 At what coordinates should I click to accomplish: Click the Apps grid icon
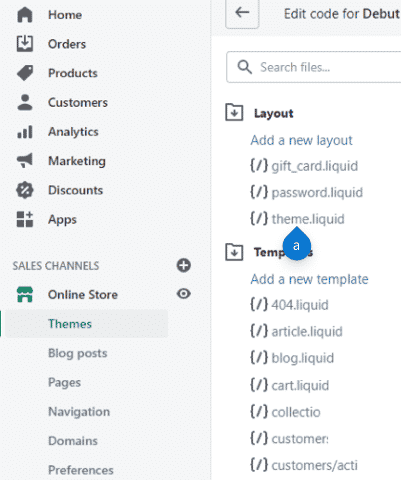pyautogui.click(x=25, y=219)
